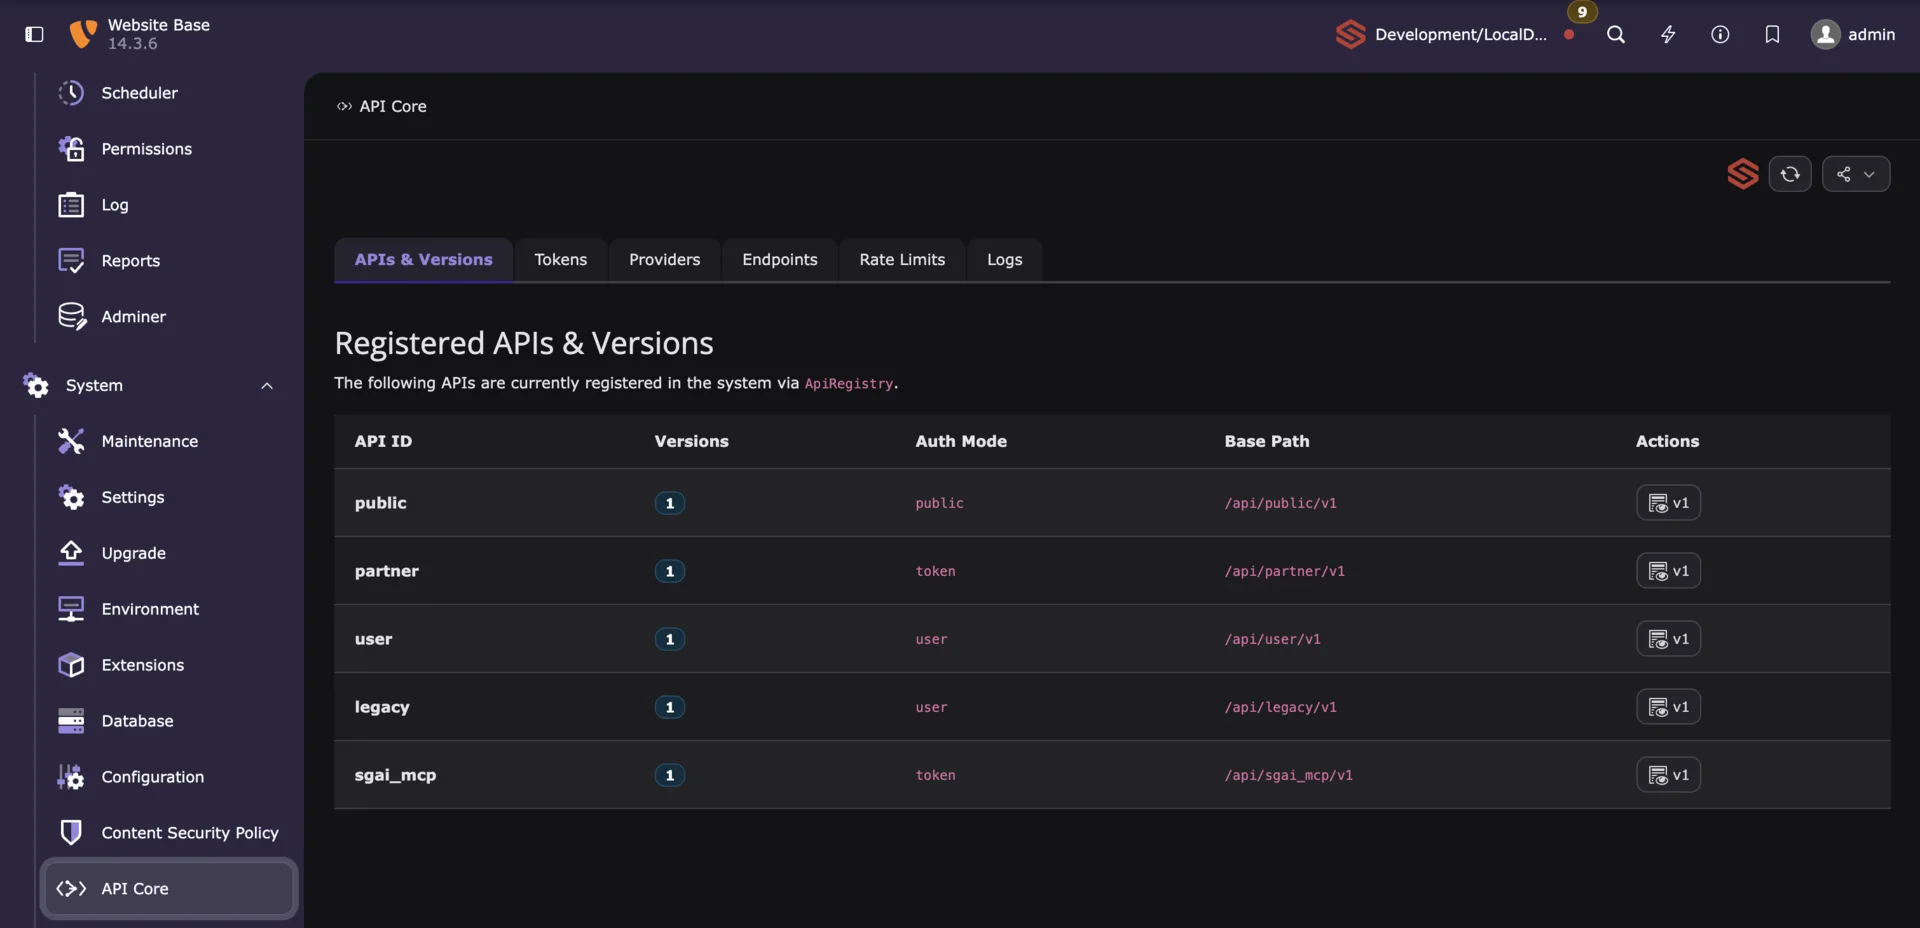Open the flush cache lightning icon
This screenshot has width=1920, height=928.
(x=1668, y=35)
